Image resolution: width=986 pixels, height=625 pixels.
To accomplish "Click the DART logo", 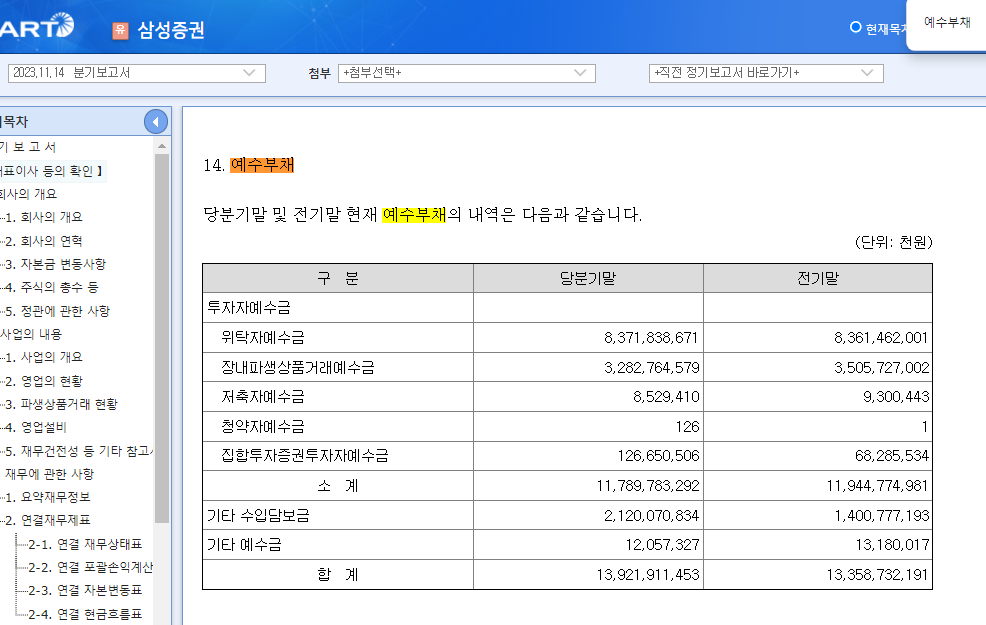I will click(x=35, y=27).
